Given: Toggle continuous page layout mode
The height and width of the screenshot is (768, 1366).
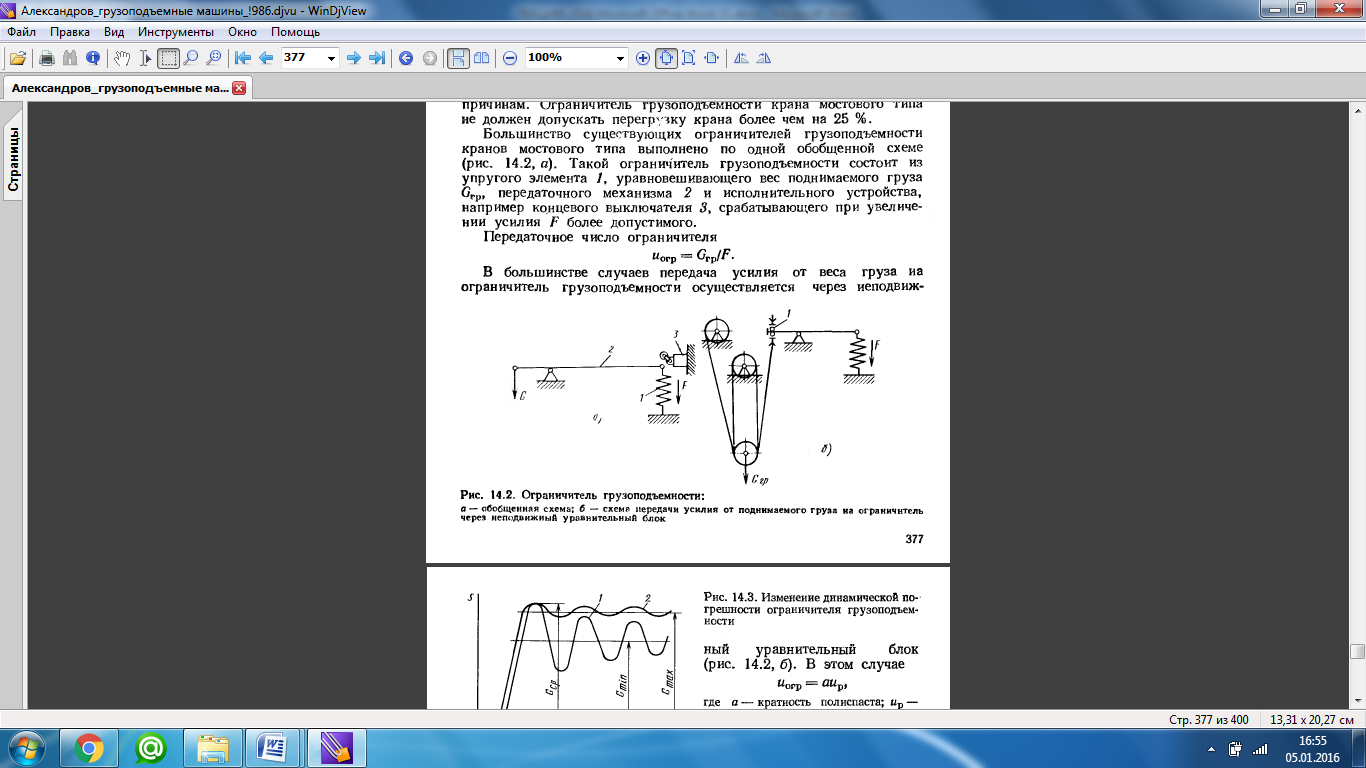Looking at the screenshot, I should point(458,58).
